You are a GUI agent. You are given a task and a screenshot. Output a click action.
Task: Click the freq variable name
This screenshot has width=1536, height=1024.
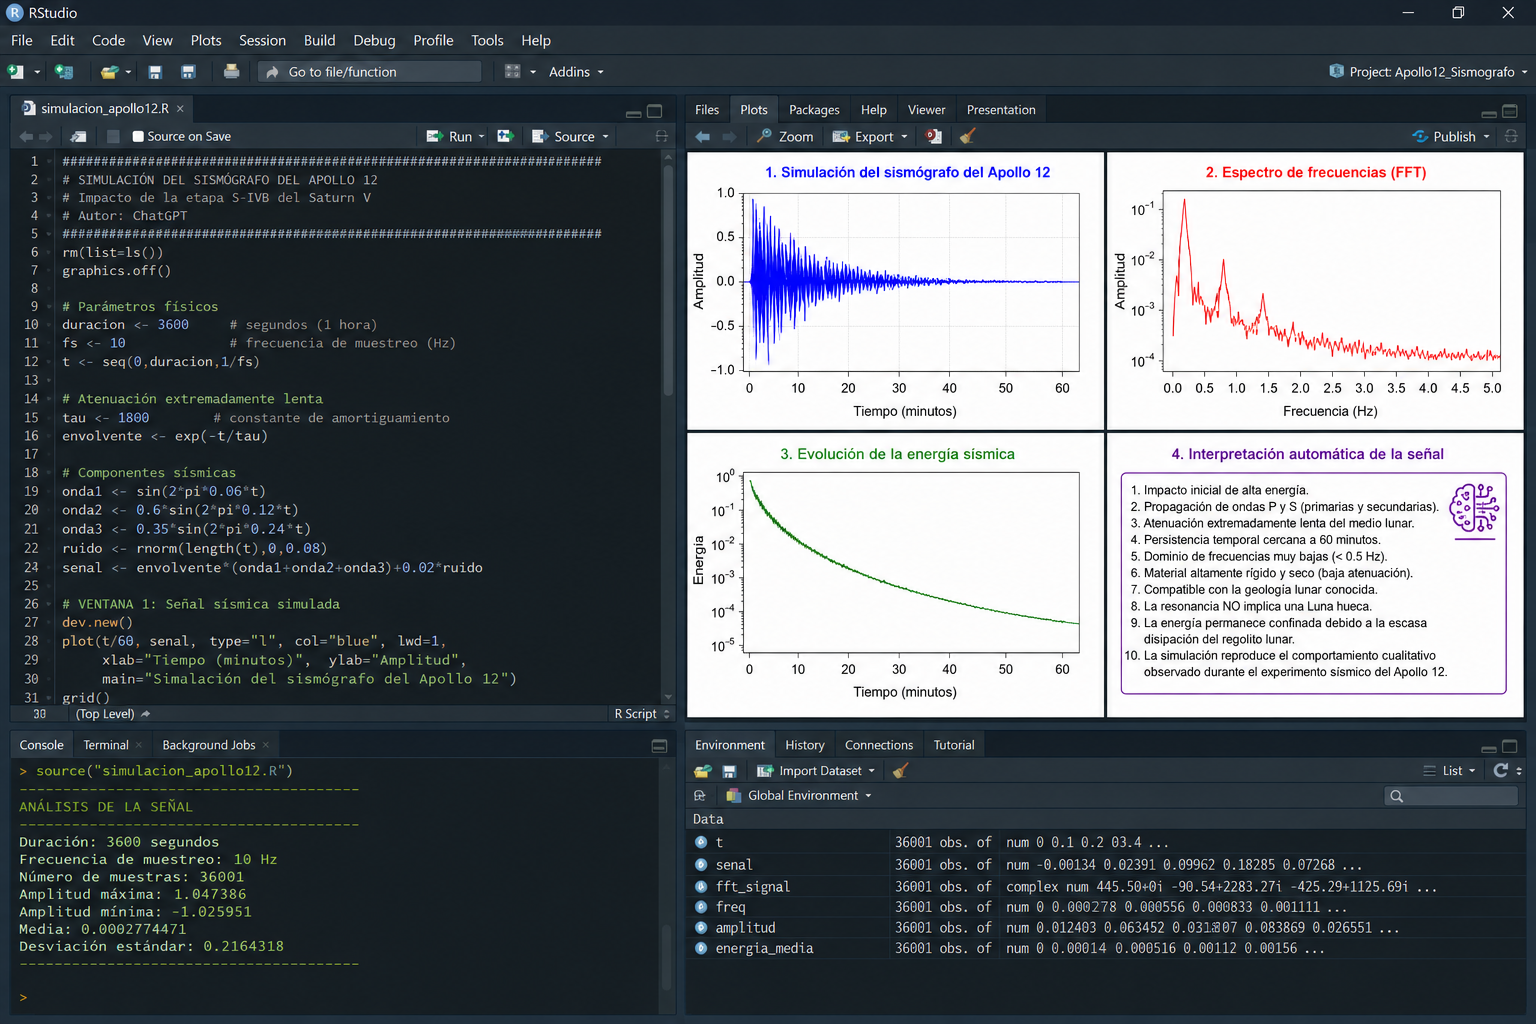point(730,907)
